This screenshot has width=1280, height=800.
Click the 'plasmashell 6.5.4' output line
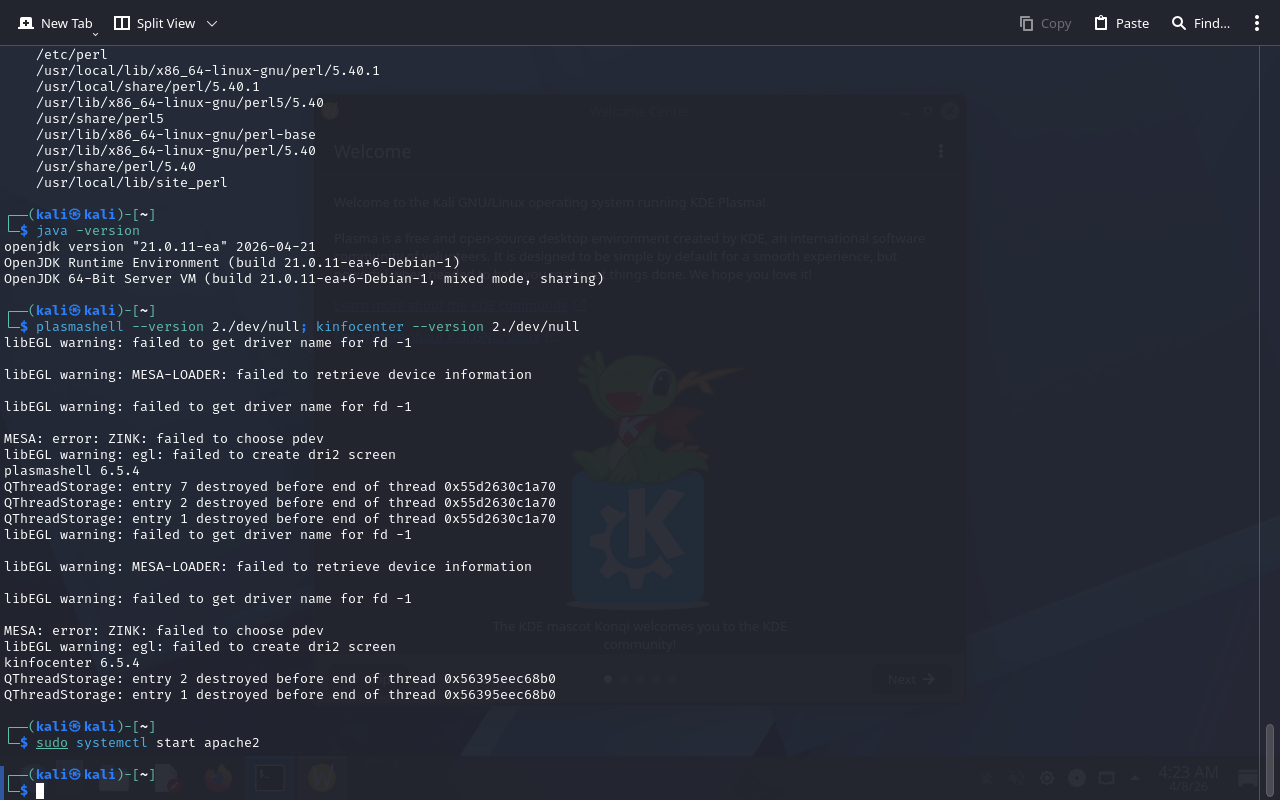(x=72, y=471)
